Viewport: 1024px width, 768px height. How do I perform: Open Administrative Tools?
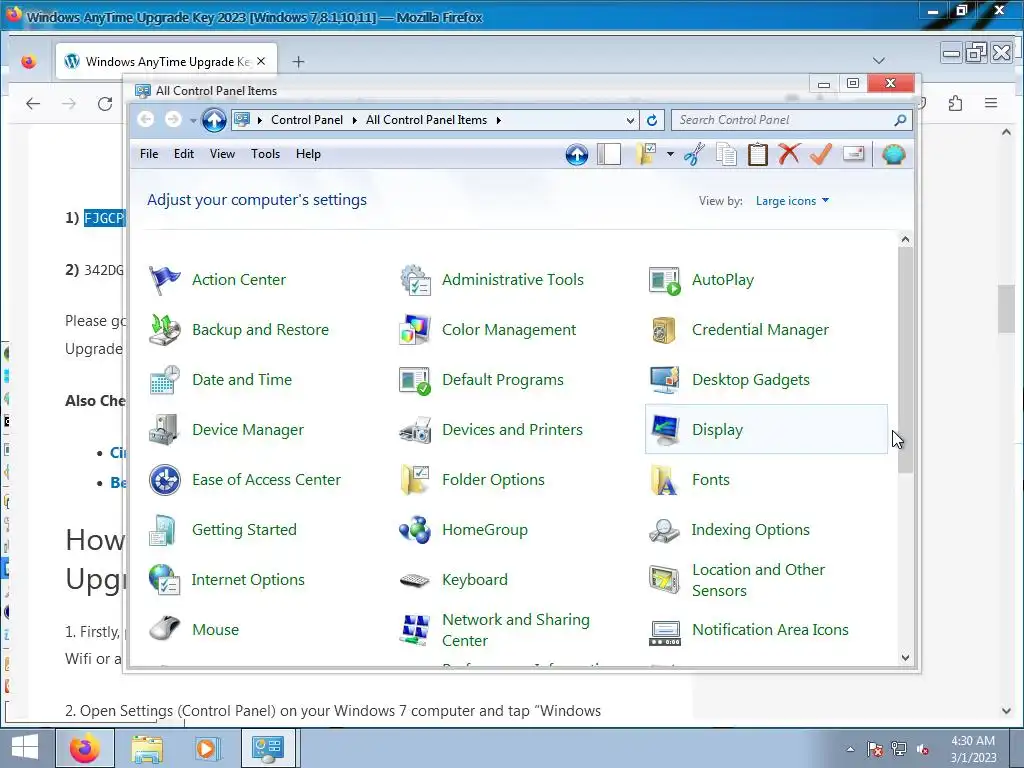point(492,280)
